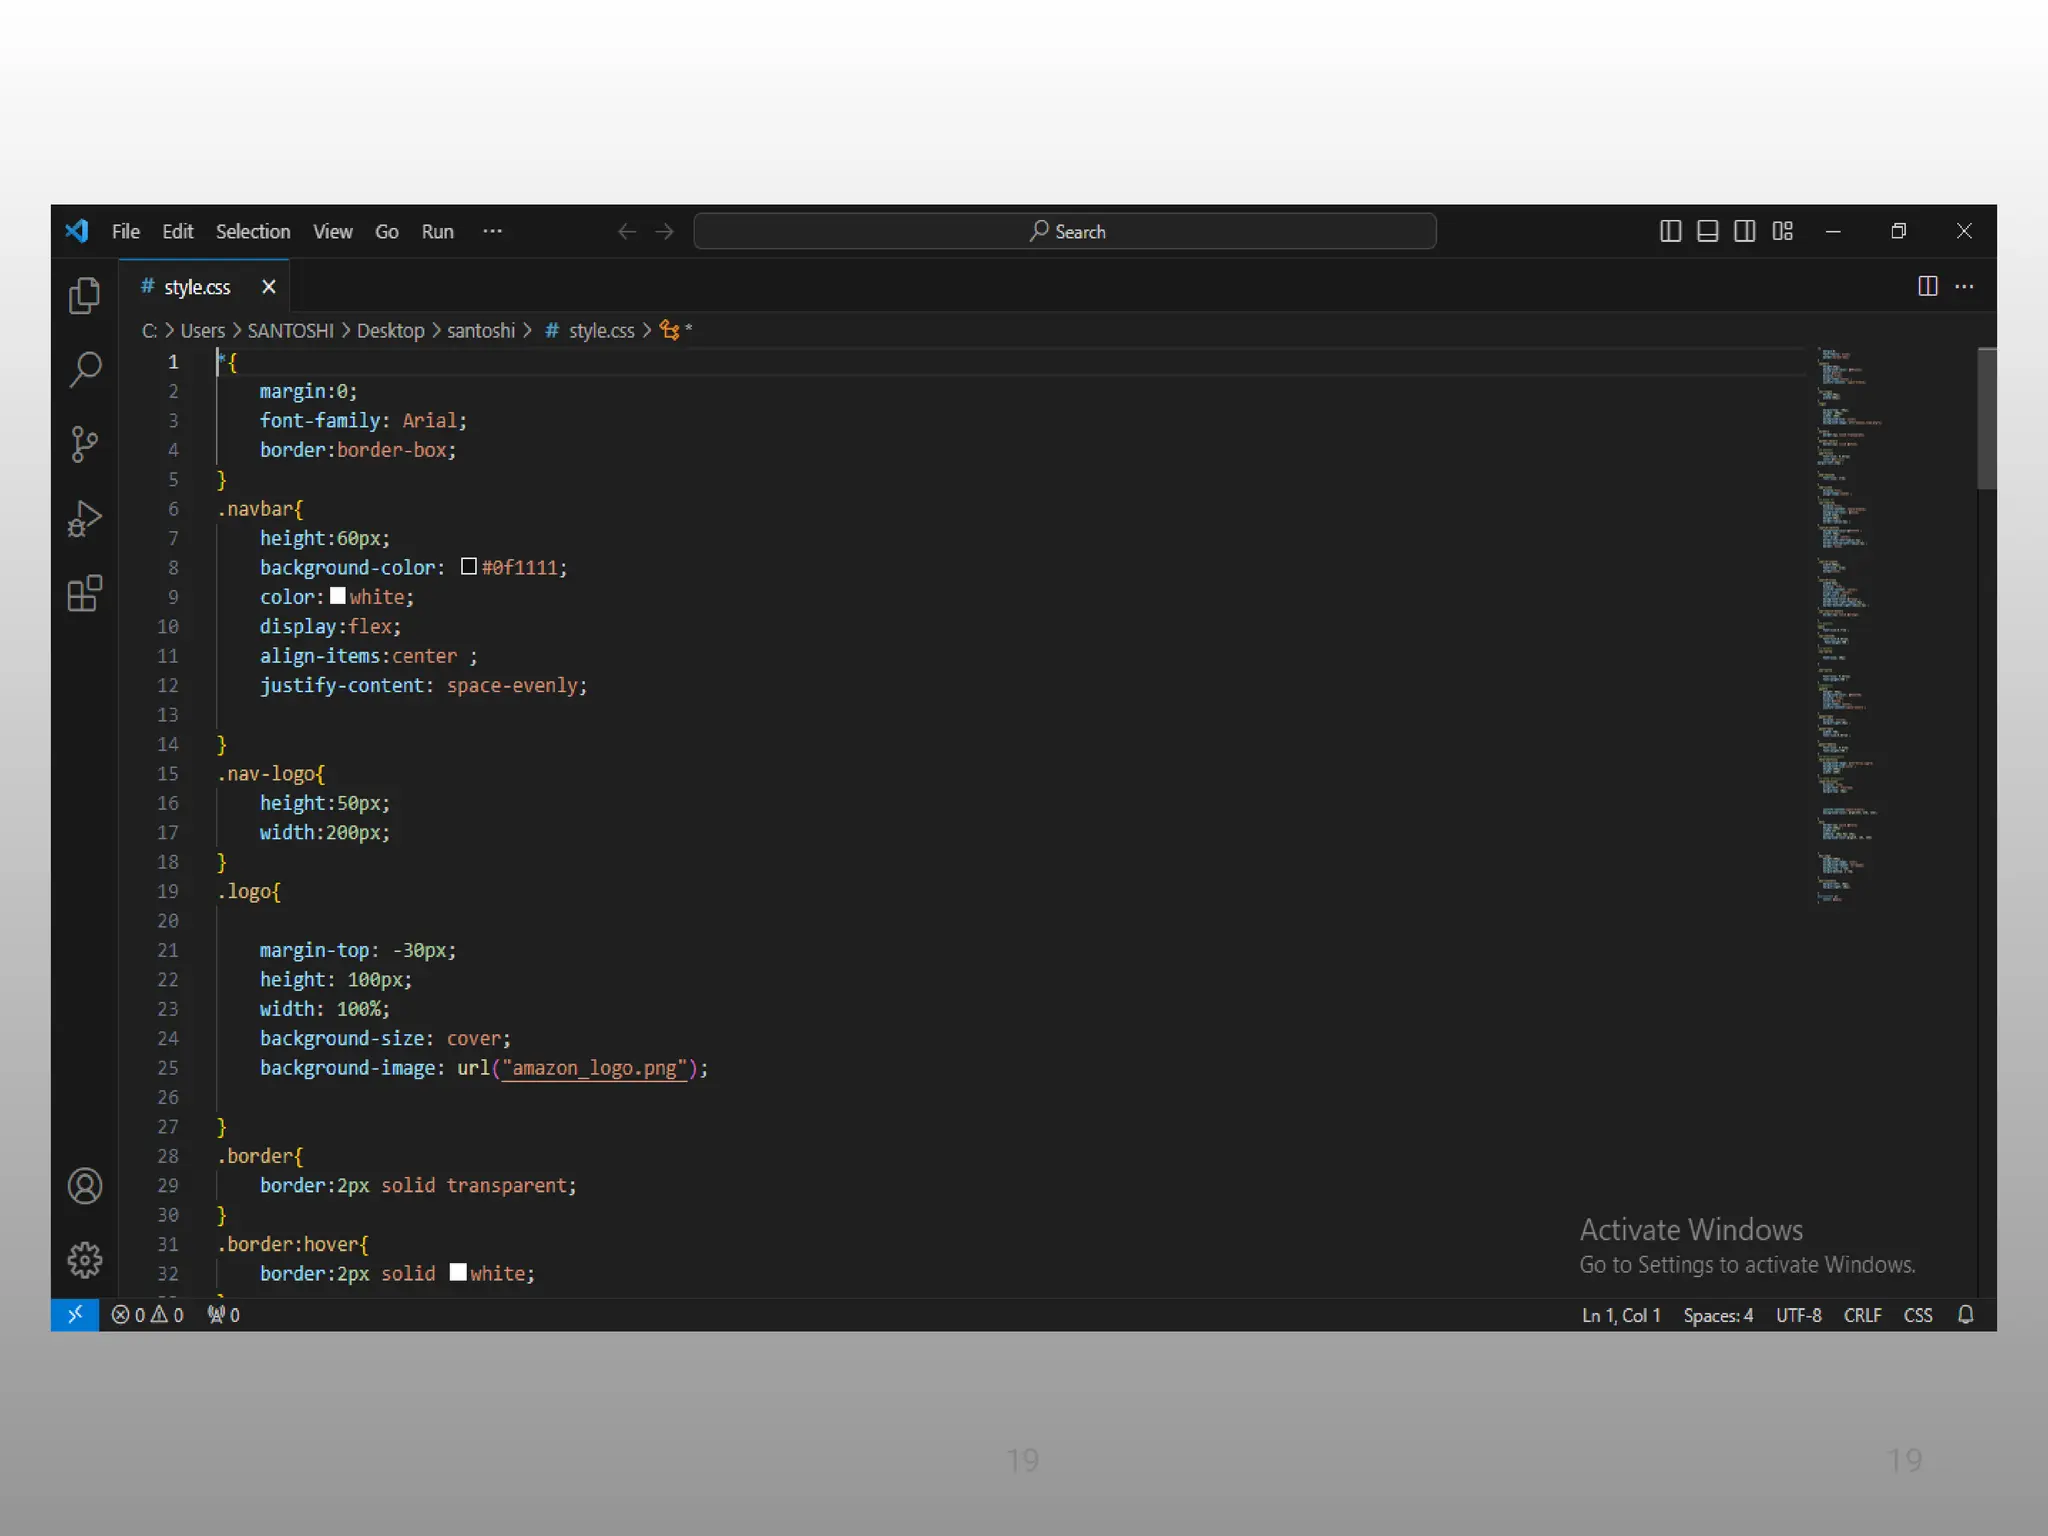The image size is (2048, 1536).
Task: Open the remote window status button
Action: pyautogui.click(x=75, y=1314)
